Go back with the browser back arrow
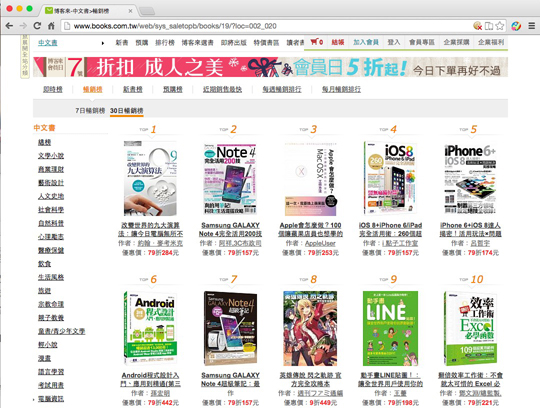540x408 pixels. tap(9, 26)
